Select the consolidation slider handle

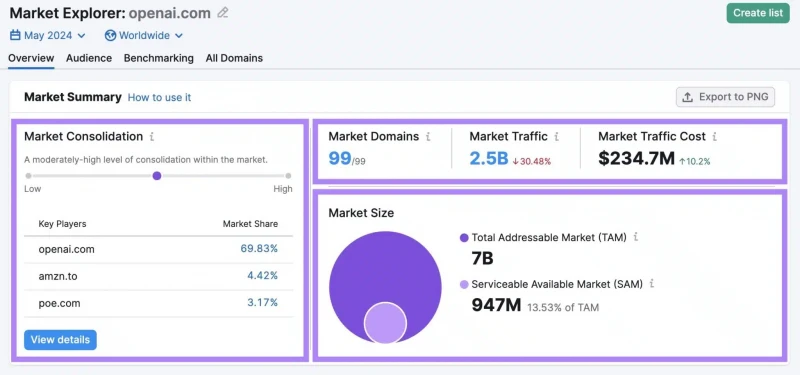tap(157, 176)
